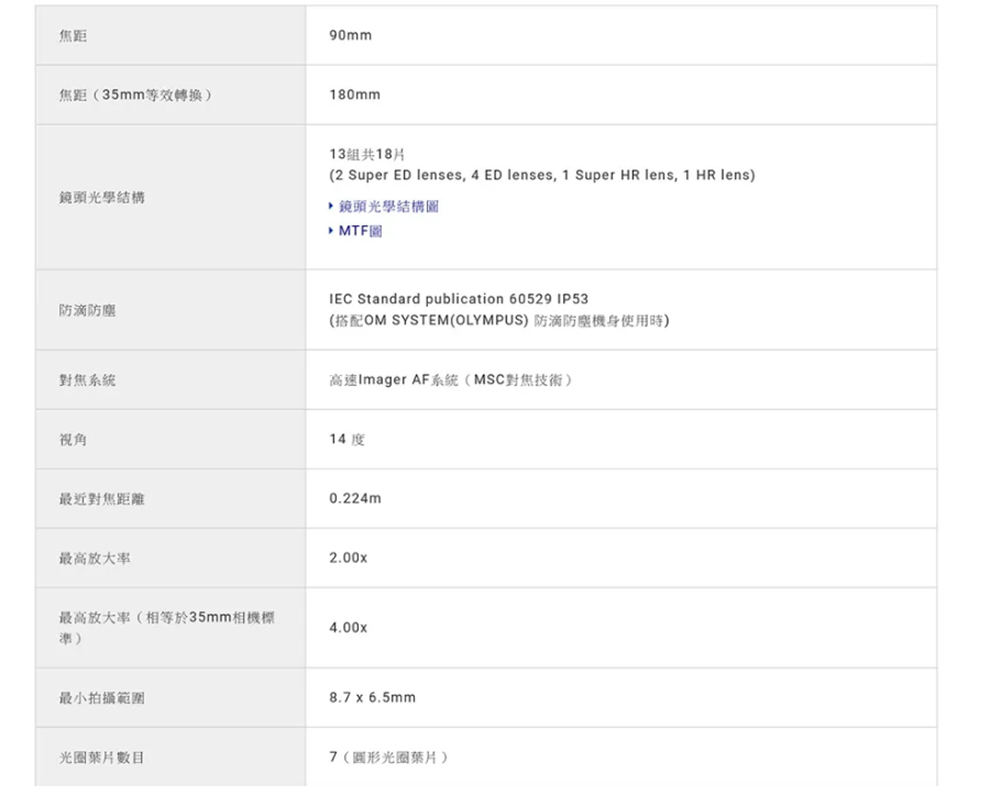Click the 13組共18片 text
This screenshot has width=990, height=796.
(x=366, y=154)
